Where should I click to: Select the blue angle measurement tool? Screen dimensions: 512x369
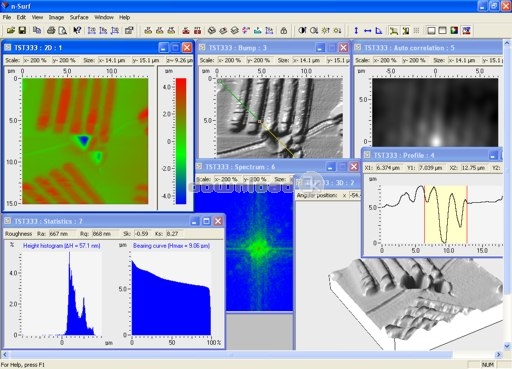[379, 31]
